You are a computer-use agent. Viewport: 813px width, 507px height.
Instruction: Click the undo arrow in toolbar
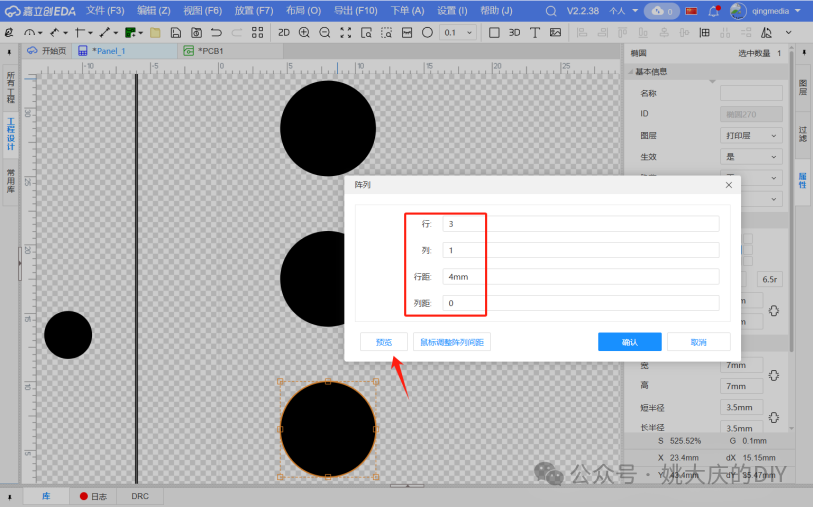tap(216, 32)
